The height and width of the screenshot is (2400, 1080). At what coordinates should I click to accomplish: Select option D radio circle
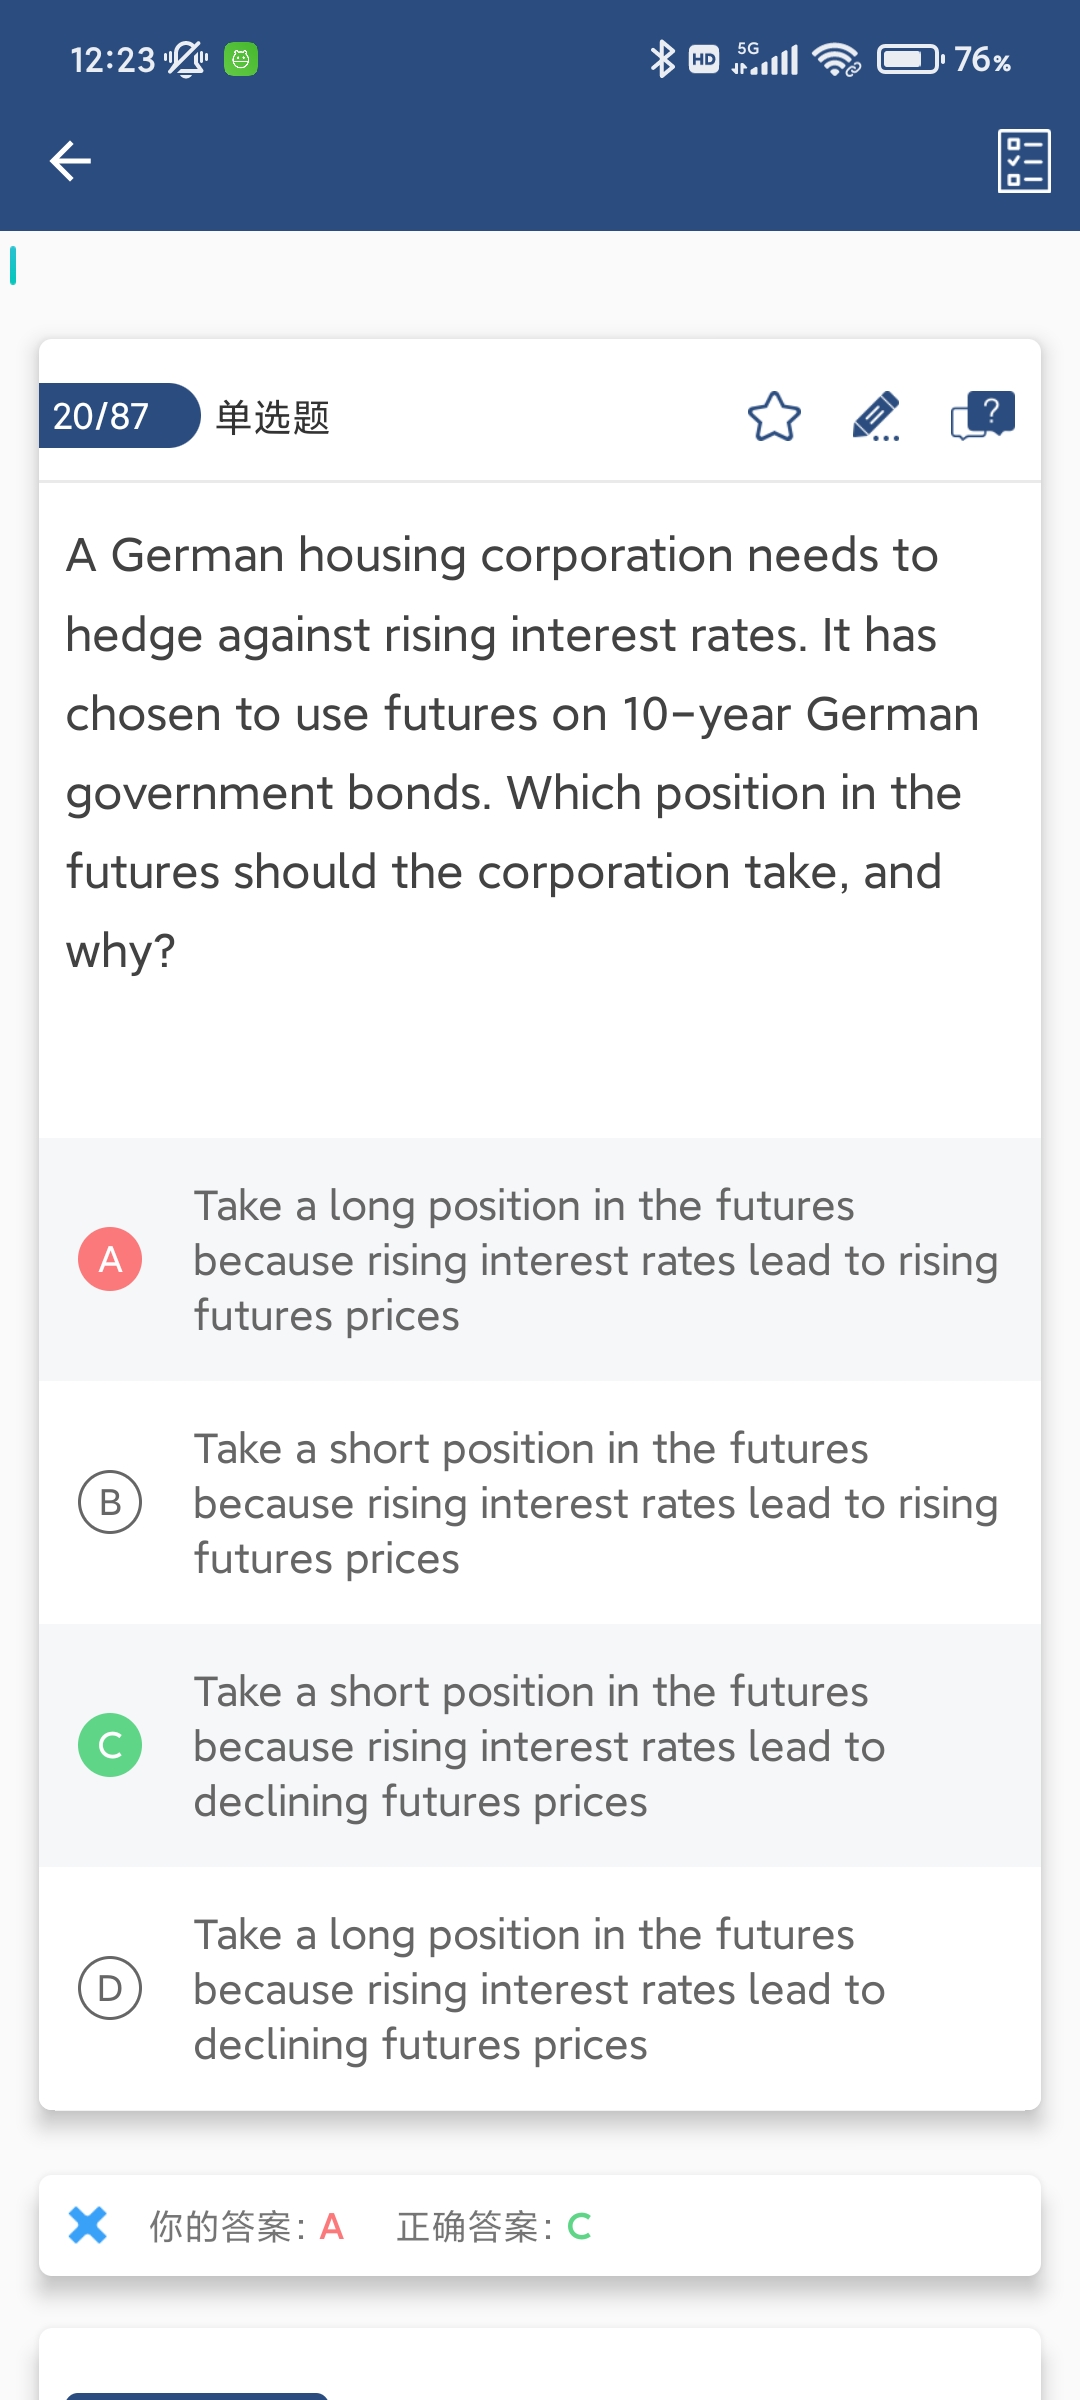click(110, 1988)
